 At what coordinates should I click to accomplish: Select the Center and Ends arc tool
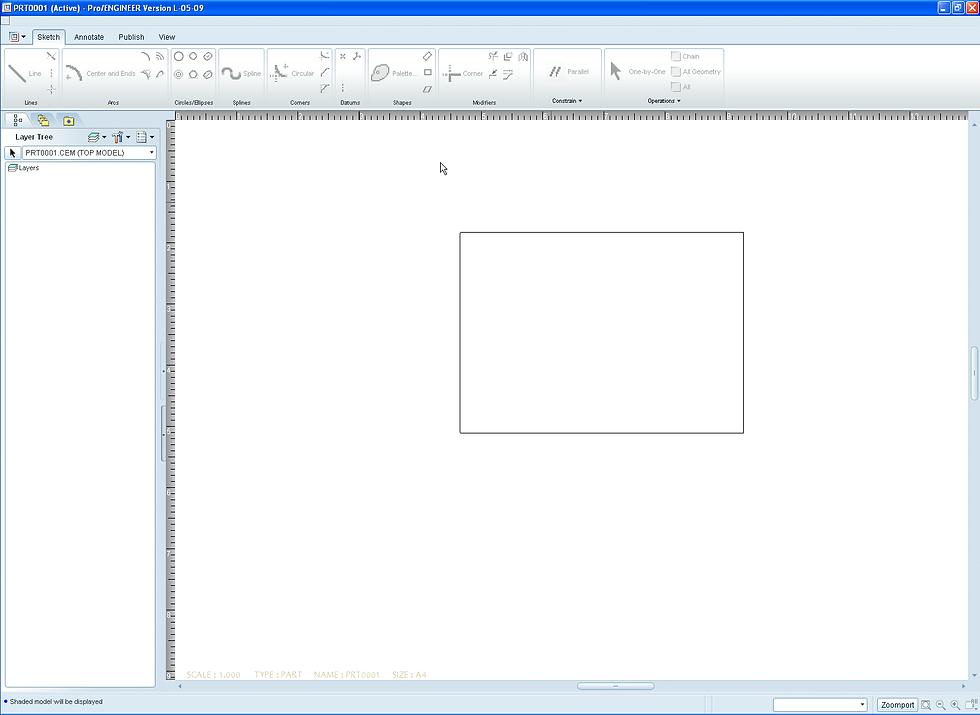[x=101, y=73]
